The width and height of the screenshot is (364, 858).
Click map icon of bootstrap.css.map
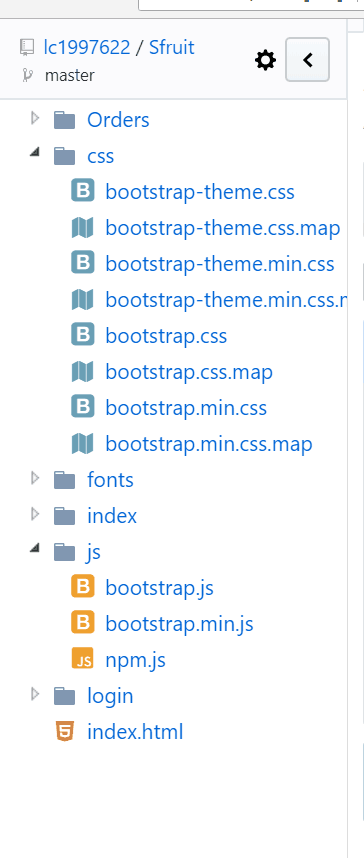[x=83, y=371]
